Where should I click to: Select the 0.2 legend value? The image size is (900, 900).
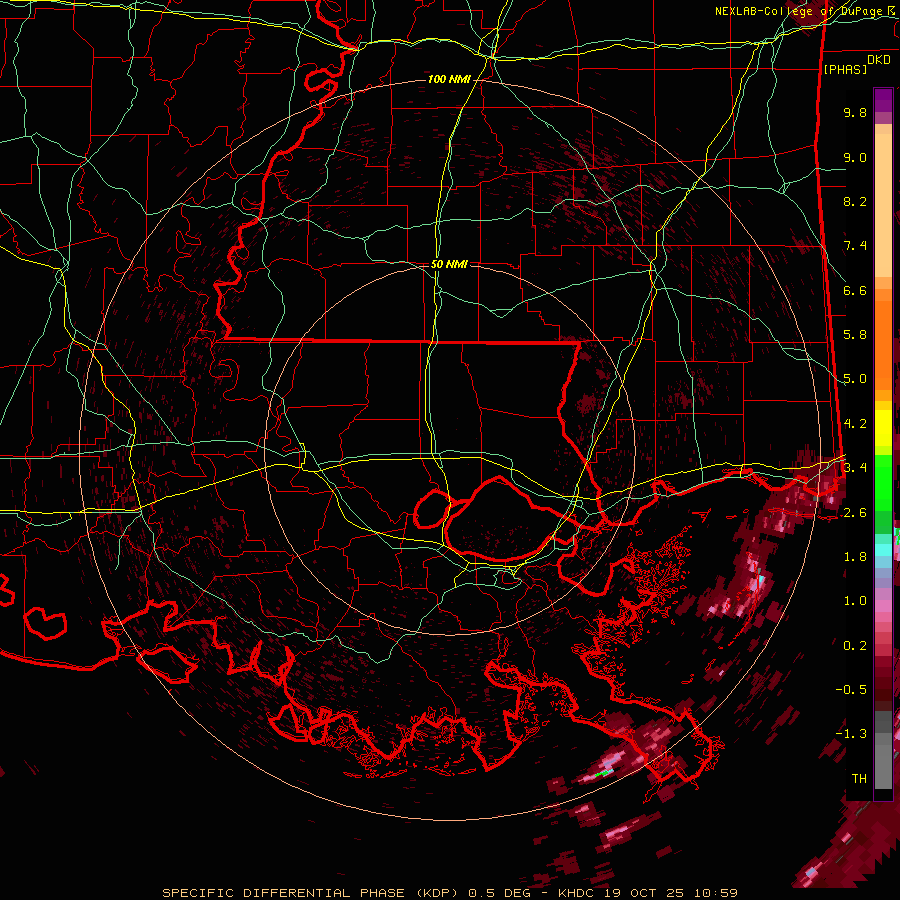855,646
